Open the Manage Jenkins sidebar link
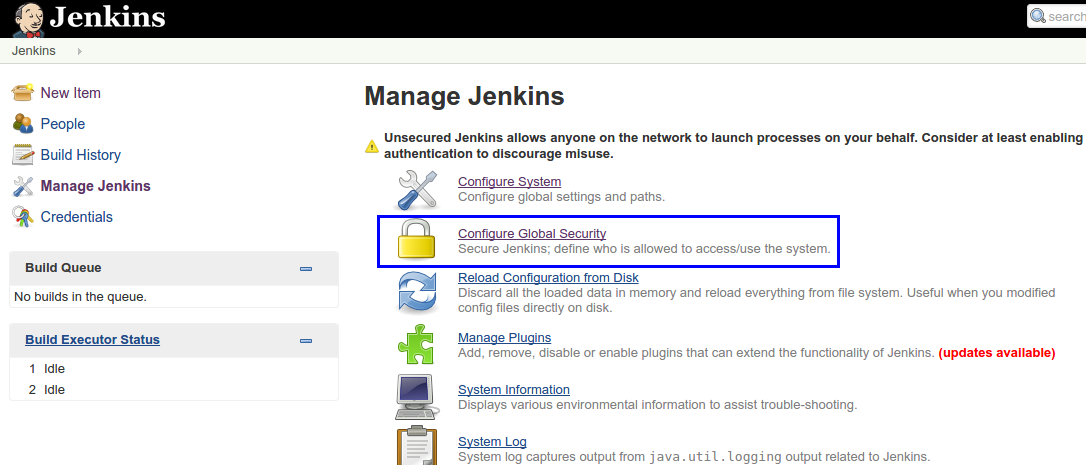The width and height of the screenshot is (1086, 465). pyautogui.click(x=96, y=186)
